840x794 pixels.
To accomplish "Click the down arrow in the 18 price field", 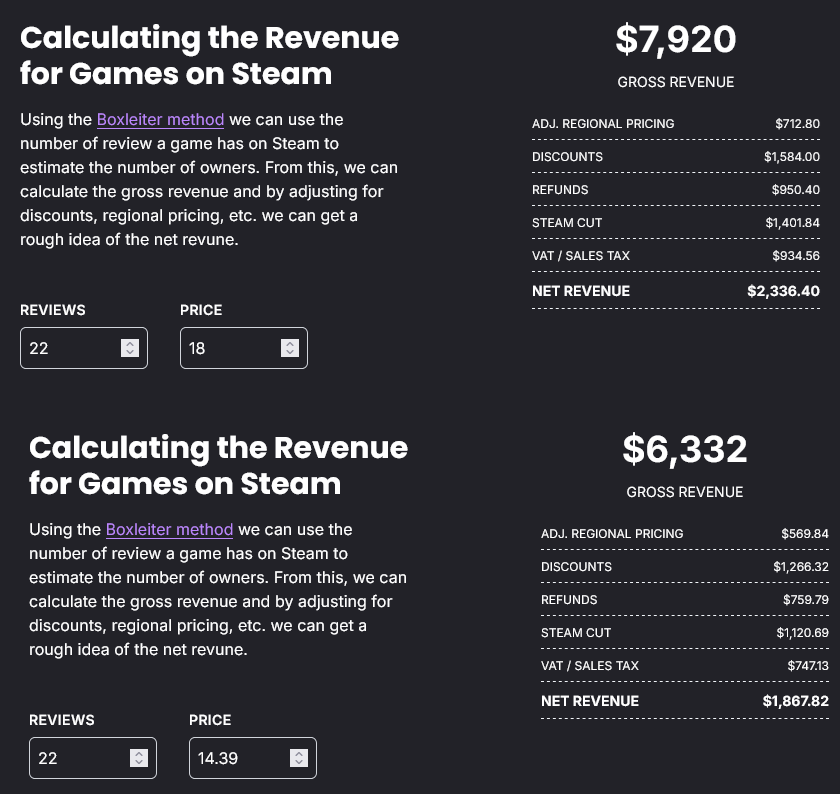I will [290, 353].
